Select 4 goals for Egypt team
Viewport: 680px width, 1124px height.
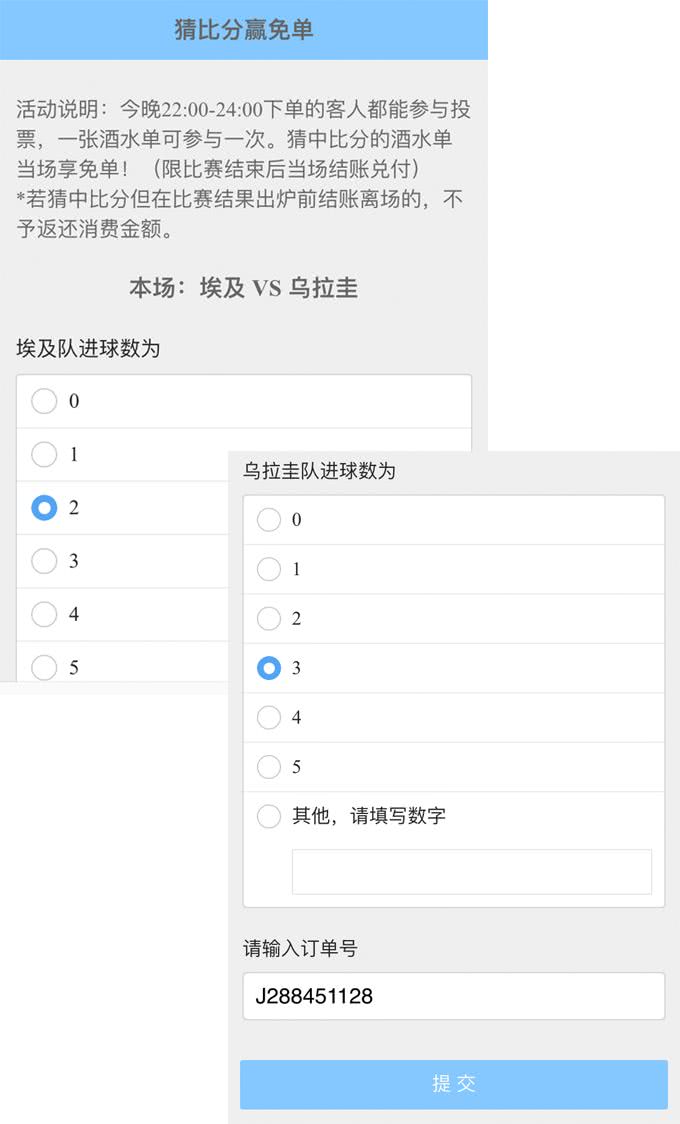44,614
